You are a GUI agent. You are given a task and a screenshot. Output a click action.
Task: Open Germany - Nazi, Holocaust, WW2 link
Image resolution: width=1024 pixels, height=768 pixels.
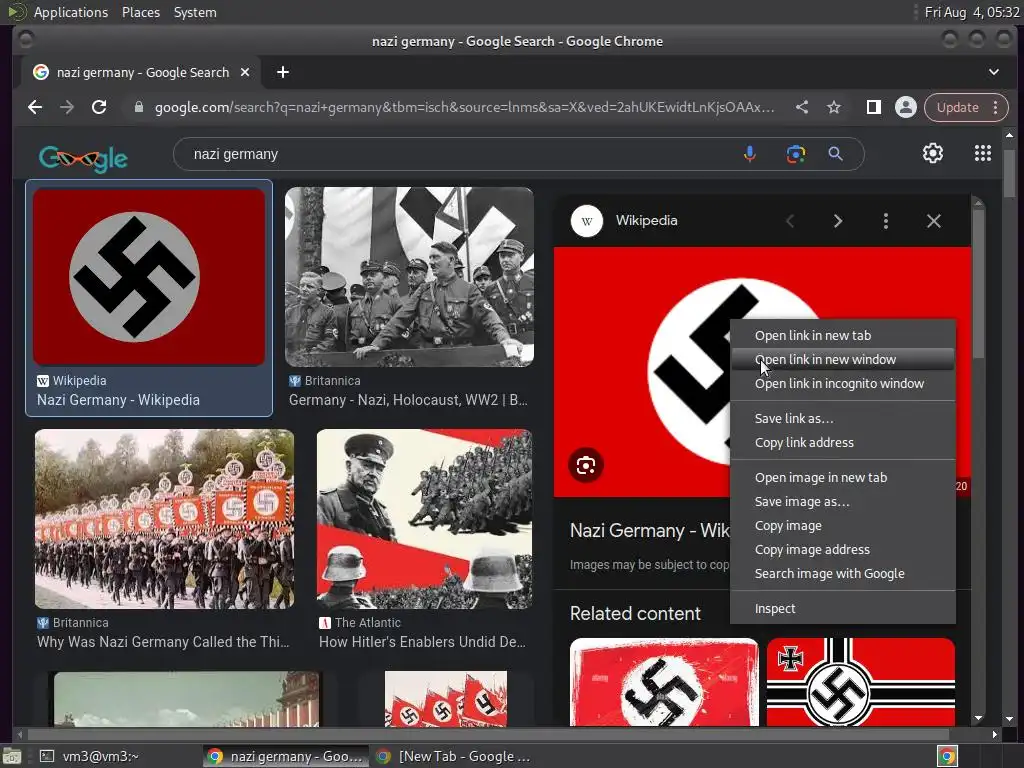point(408,400)
